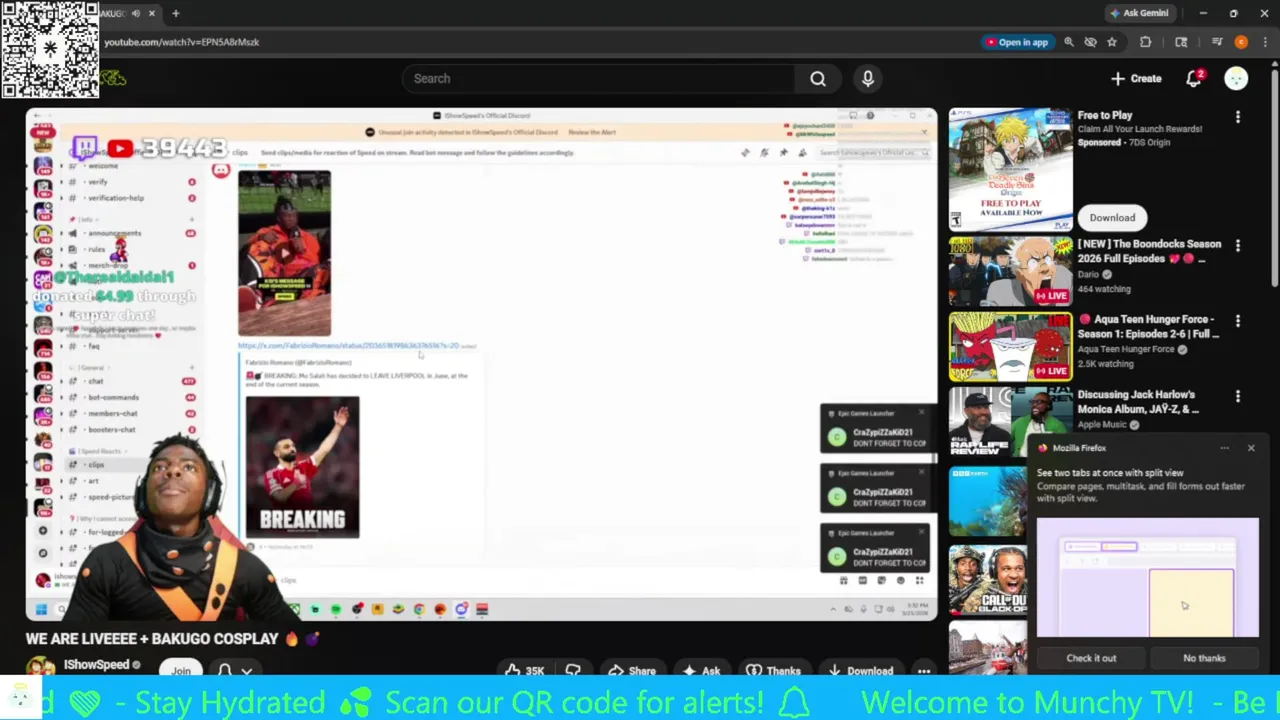Click the BREAKING Salah image in stream

(x=302, y=467)
